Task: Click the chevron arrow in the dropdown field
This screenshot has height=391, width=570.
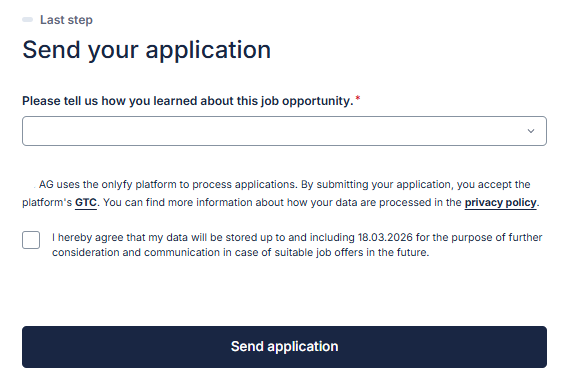Action: pyautogui.click(x=531, y=131)
